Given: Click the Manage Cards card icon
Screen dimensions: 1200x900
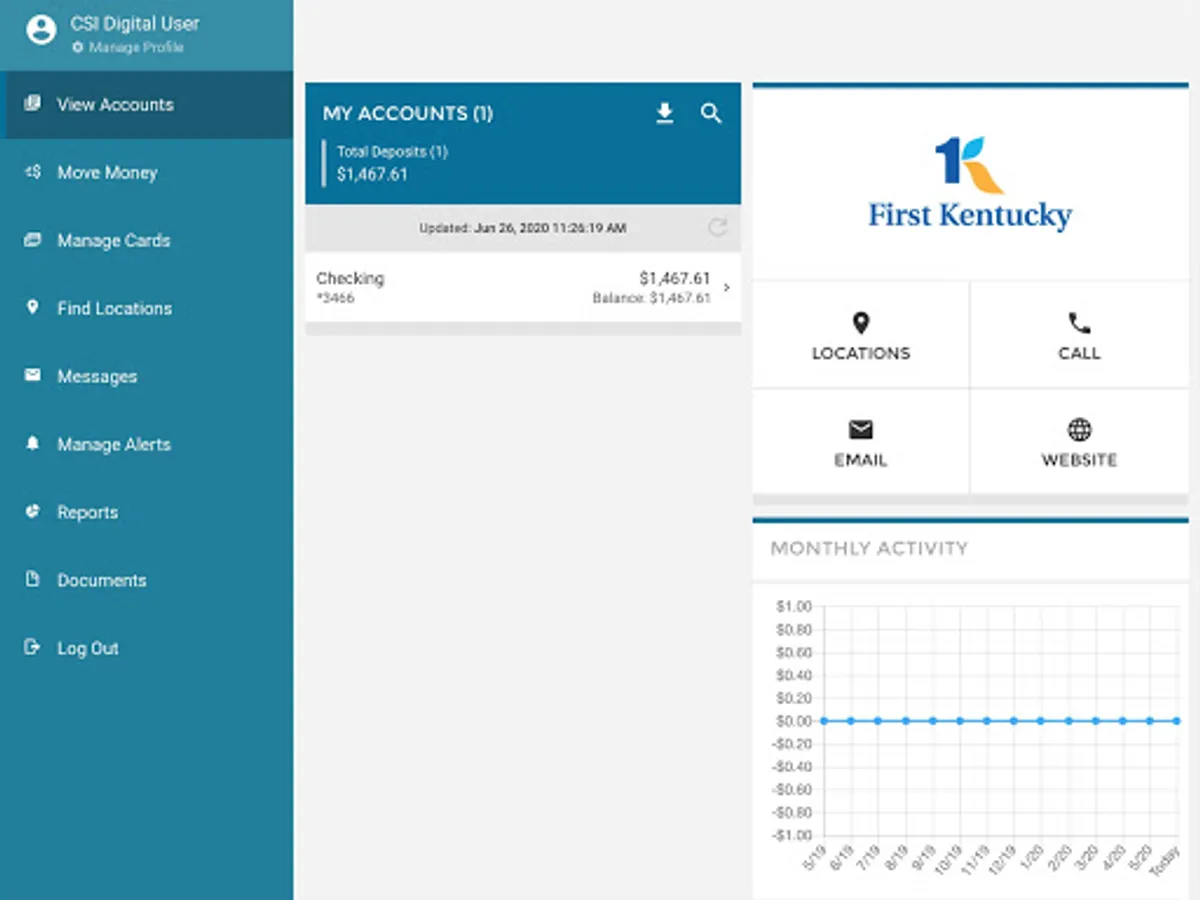Looking at the screenshot, I should 33,240.
